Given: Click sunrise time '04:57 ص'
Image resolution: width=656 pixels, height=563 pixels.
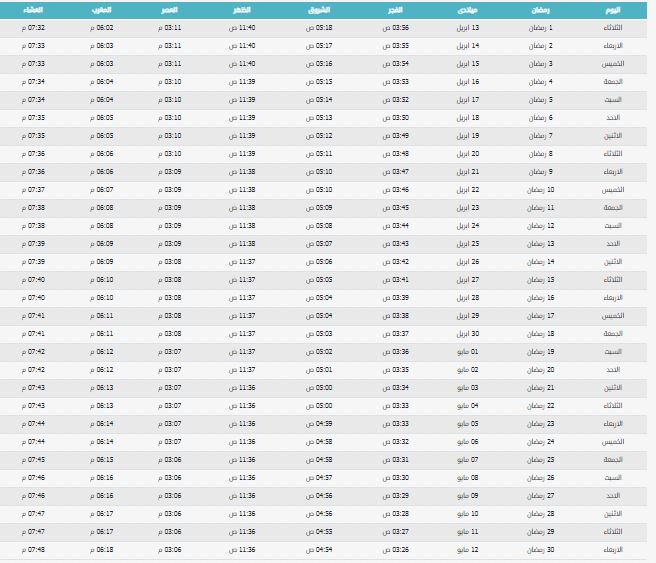Looking at the screenshot, I should tap(319, 478).
